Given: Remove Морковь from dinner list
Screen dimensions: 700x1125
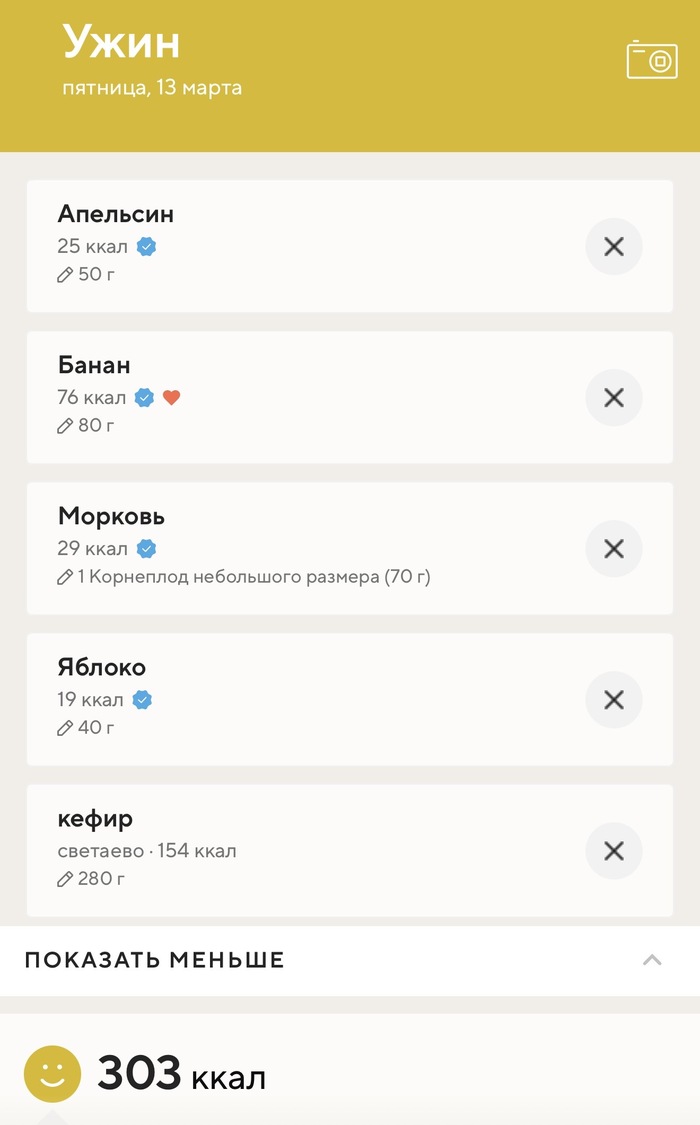Looking at the screenshot, I should [x=613, y=548].
